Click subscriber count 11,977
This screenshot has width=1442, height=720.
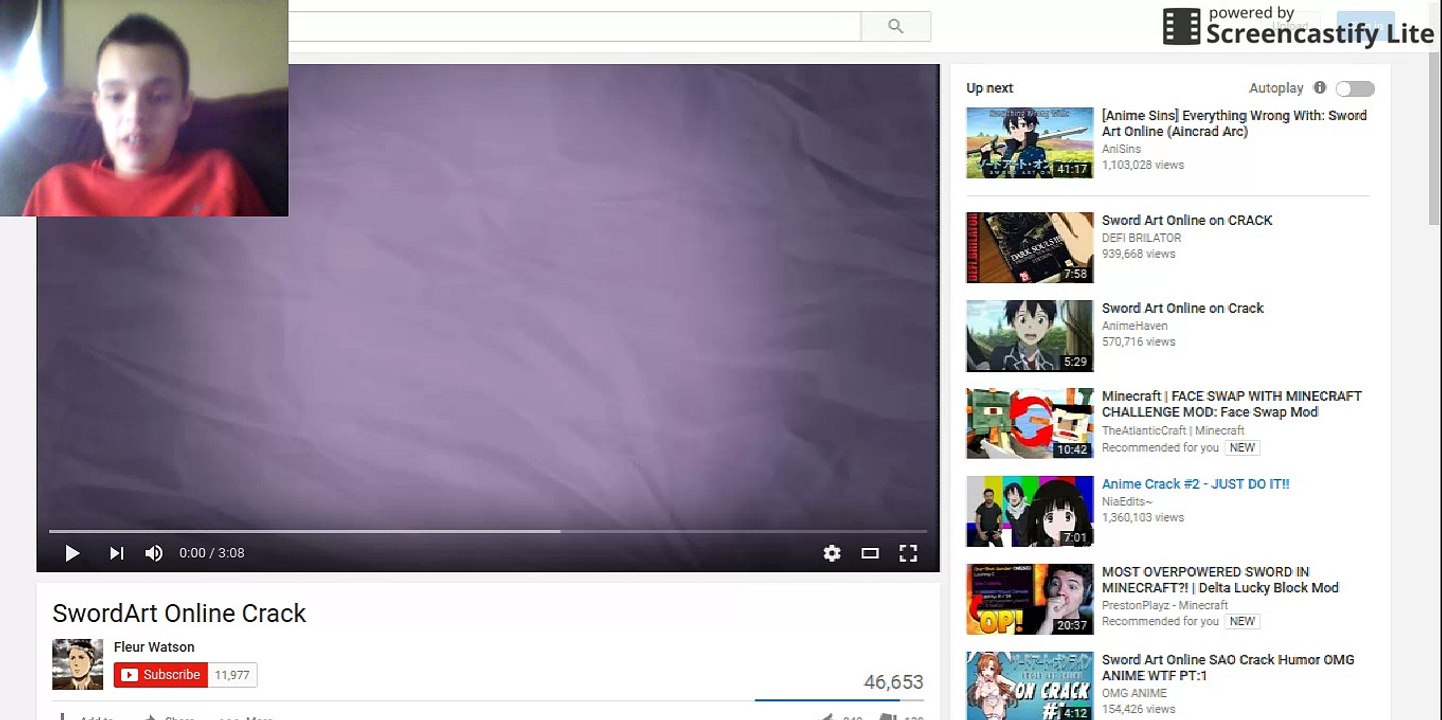point(232,675)
